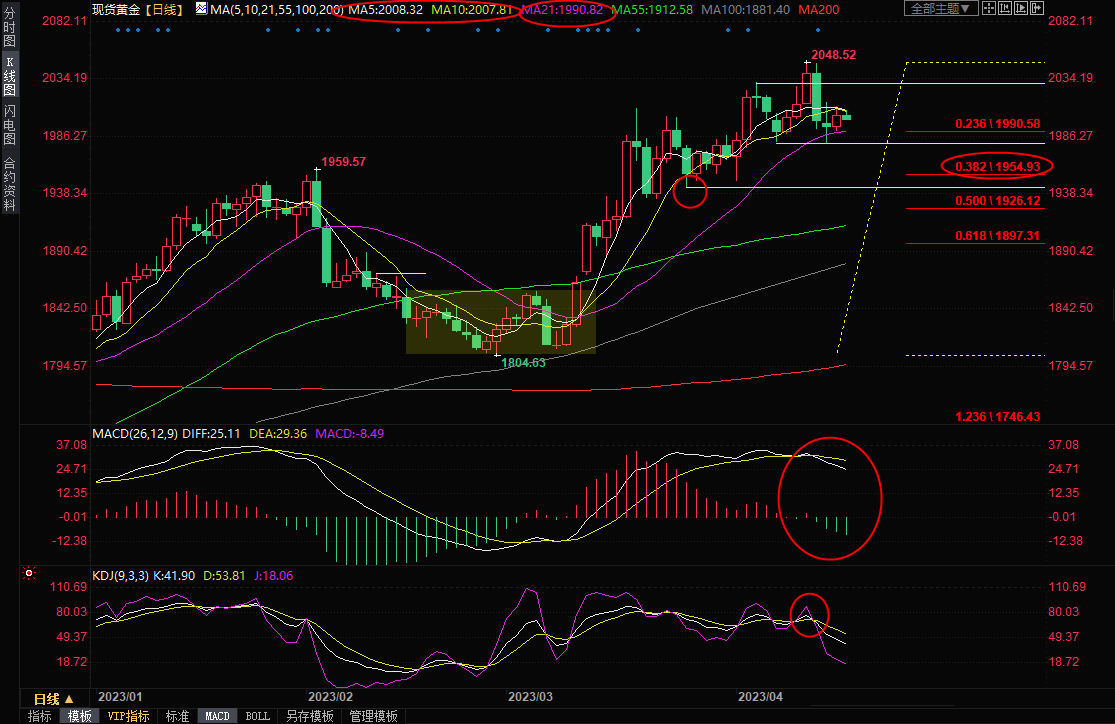Click the 1959.57 peak price label
This screenshot has height=724, width=1115.
(343, 161)
